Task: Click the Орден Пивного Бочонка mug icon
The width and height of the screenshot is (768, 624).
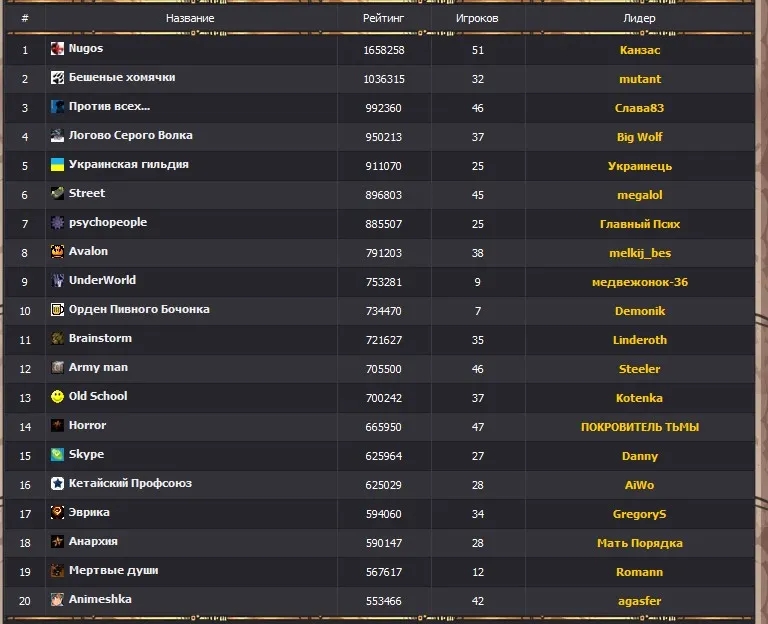Action: click(x=57, y=309)
